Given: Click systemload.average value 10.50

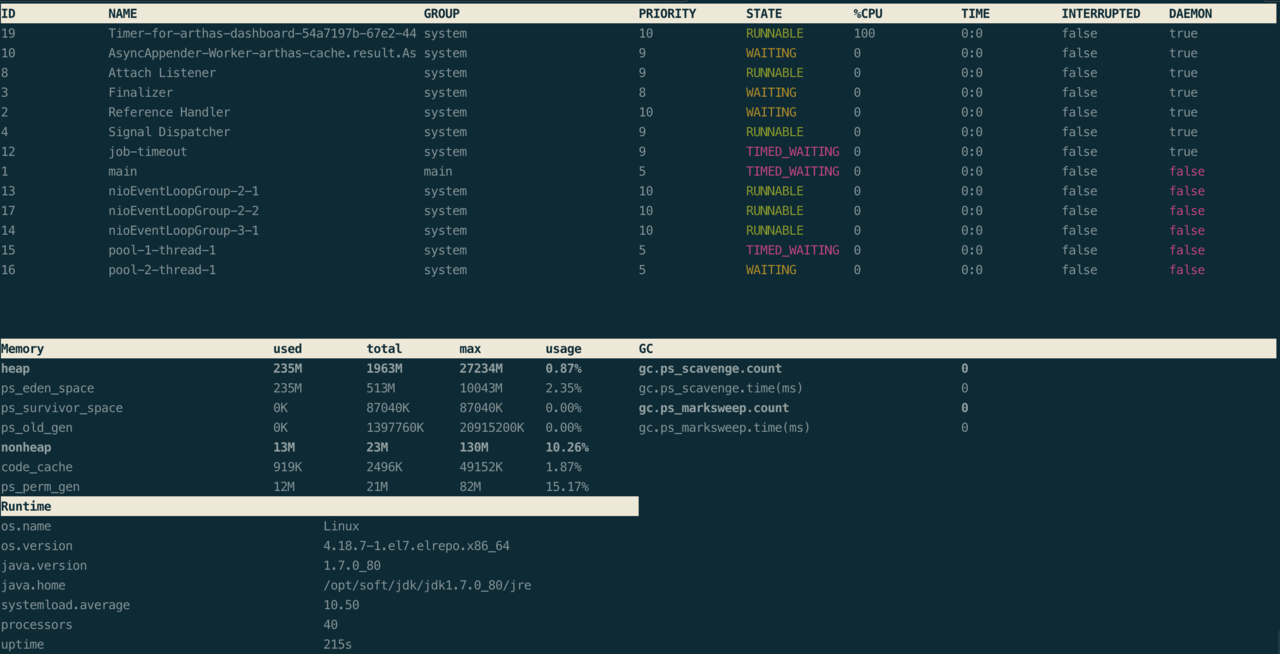Looking at the screenshot, I should click(341, 605).
